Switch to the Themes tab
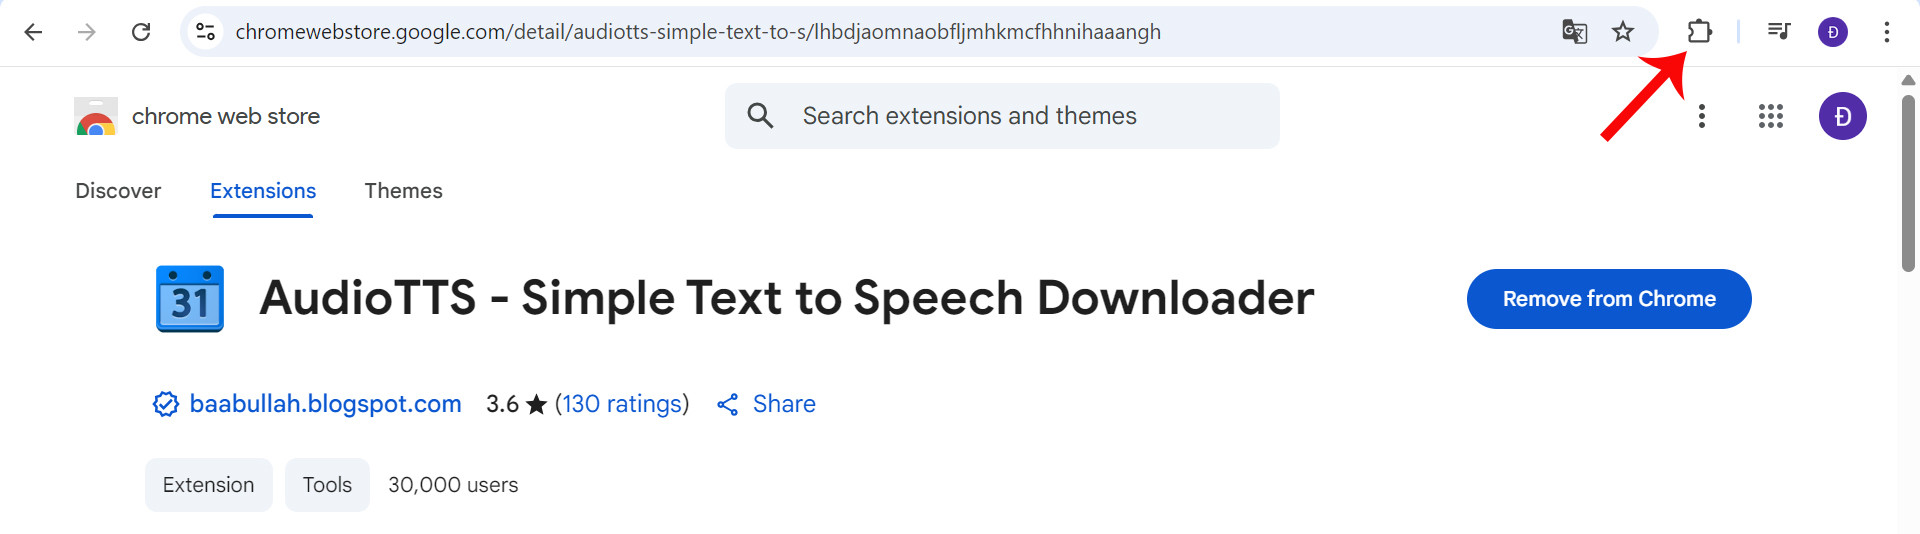This screenshot has height=534, width=1920. [x=403, y=191]
